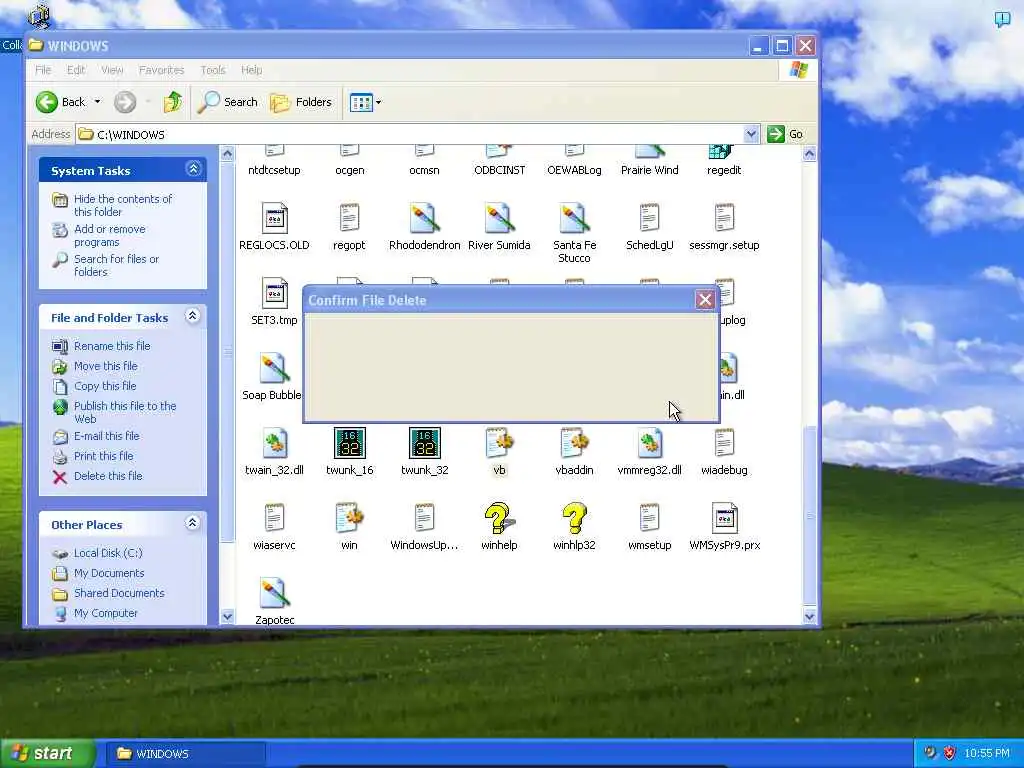Open the Windows Start menu
The width and height of the screenshot is (1024, 768).
pyautogui.click(x=48, y=753)
